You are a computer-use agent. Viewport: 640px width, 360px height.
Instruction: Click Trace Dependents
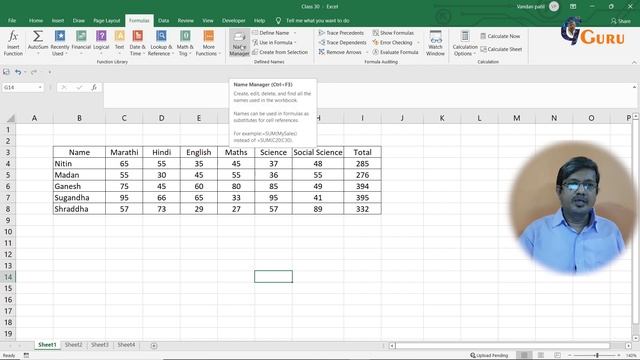point(342,42)
